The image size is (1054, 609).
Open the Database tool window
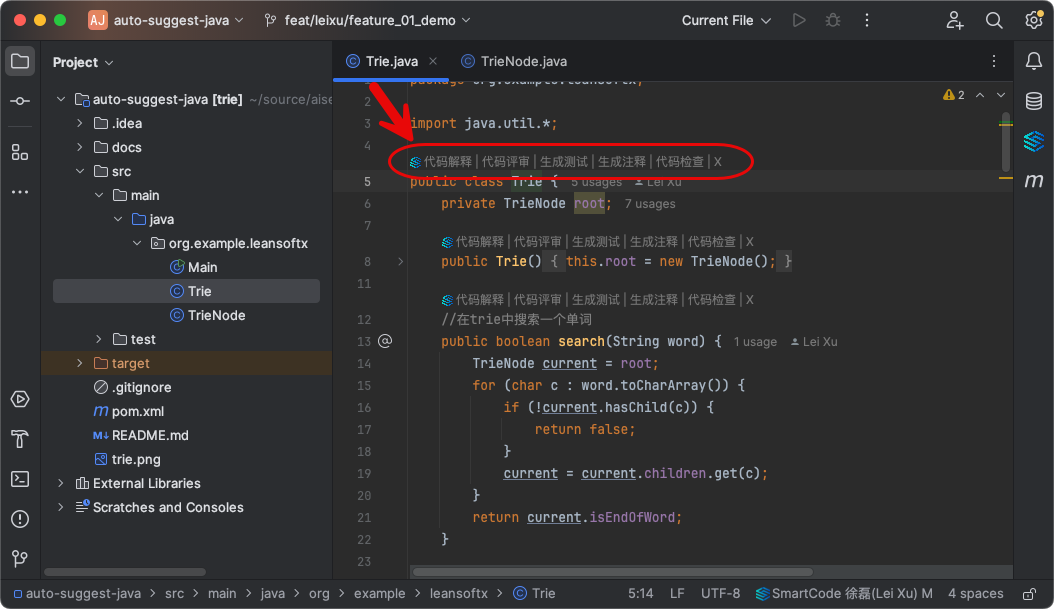1034,101
